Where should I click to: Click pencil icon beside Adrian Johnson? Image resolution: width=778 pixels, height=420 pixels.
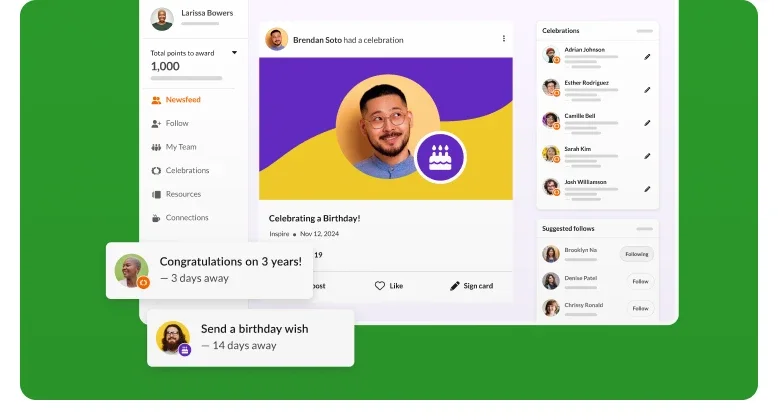(647, 57)
